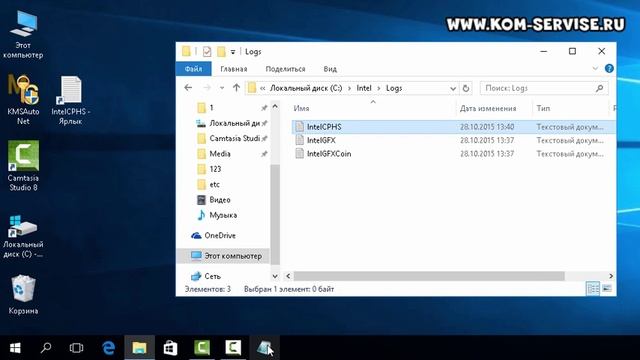Click the Forward navigation arrow
Screen dimensions: 640x360
pos(207,88)
